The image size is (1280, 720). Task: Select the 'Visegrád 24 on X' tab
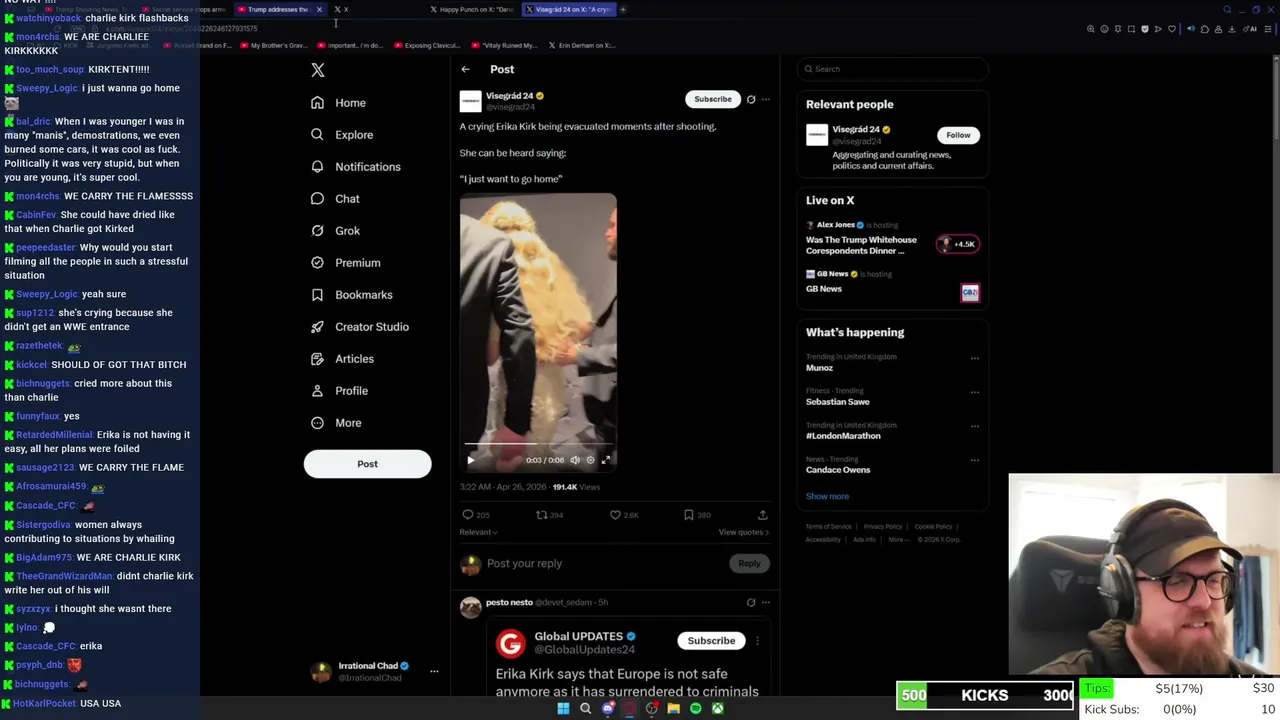click(571, 9)
